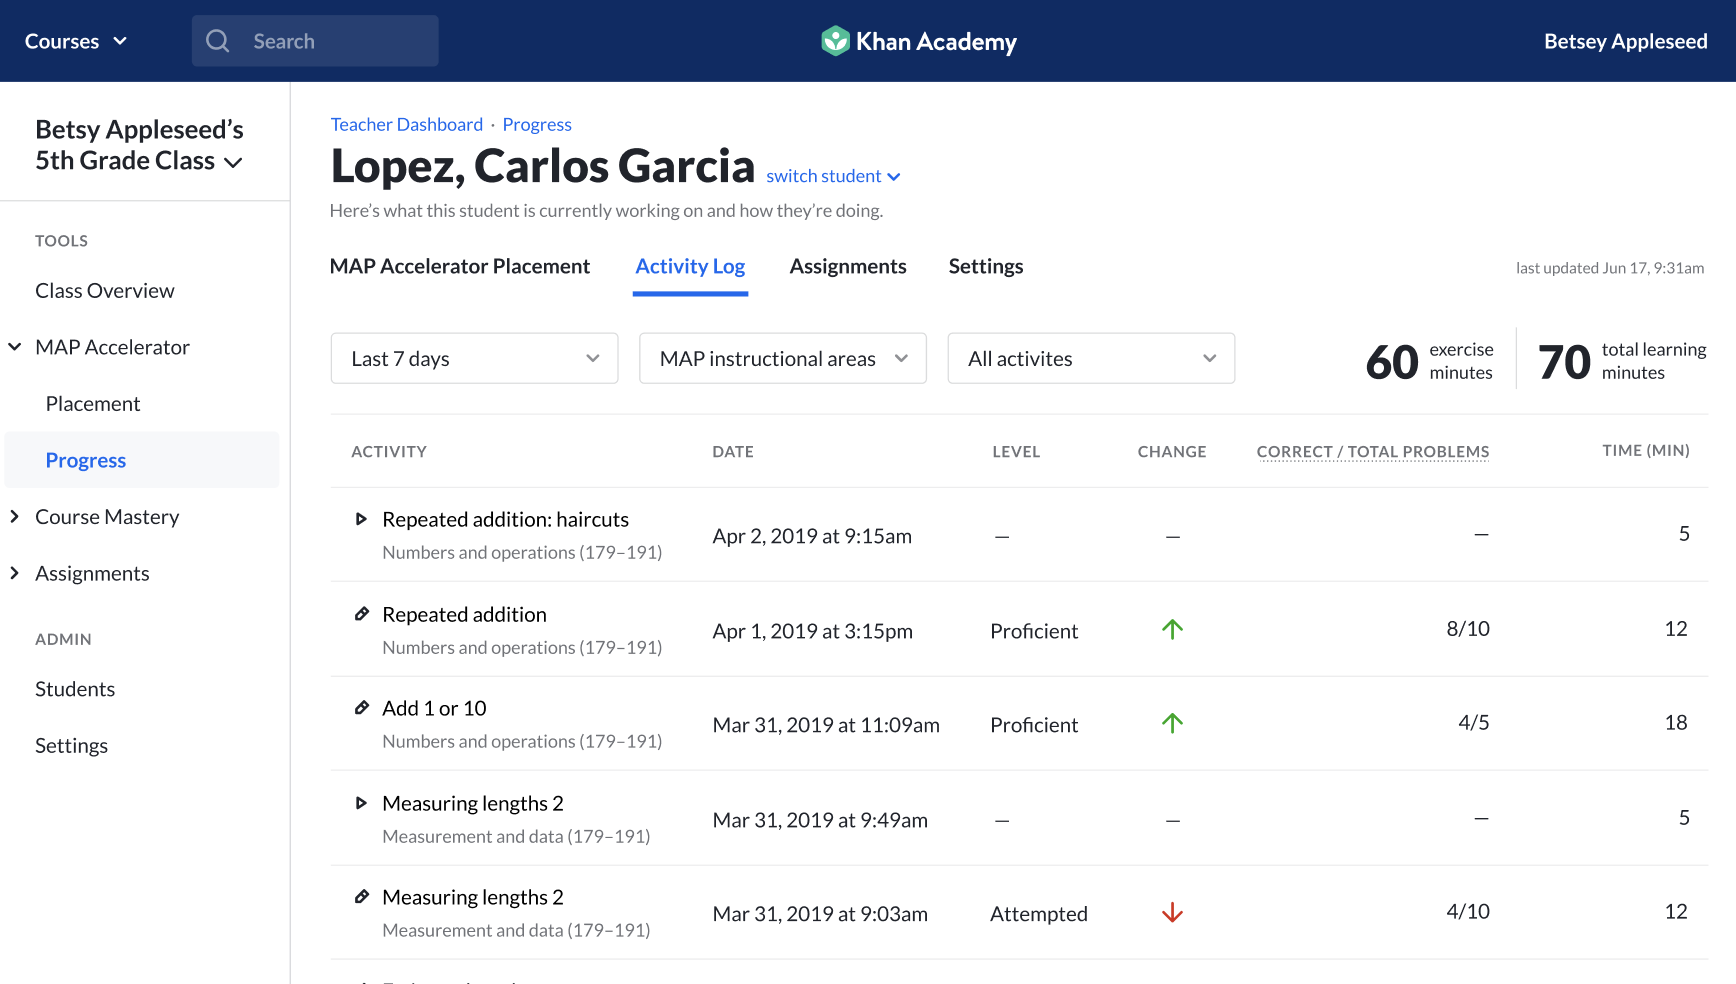The width and height of the screenshot is (1736, 984).
Task: Open Measuring lengths 2 exercise from 9:03am
Action: coord(473,897)
